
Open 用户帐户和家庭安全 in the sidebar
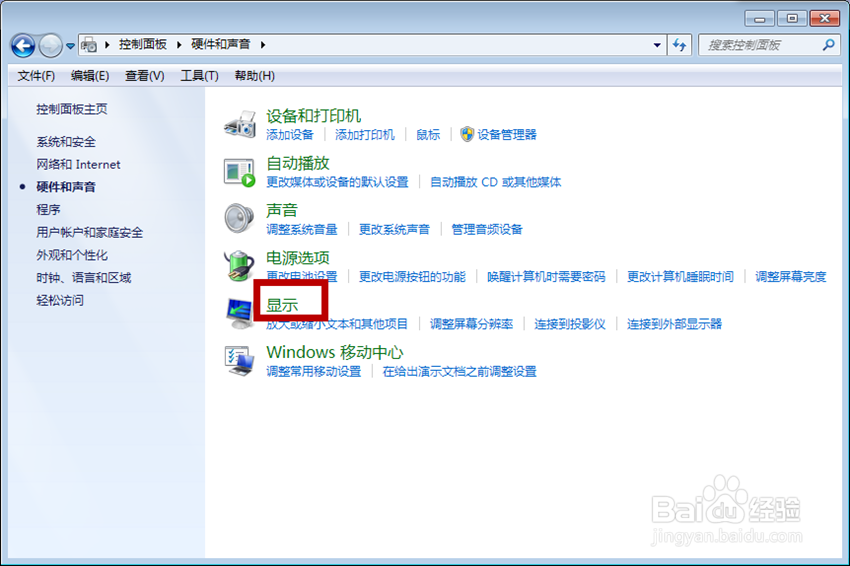point(89,232)
